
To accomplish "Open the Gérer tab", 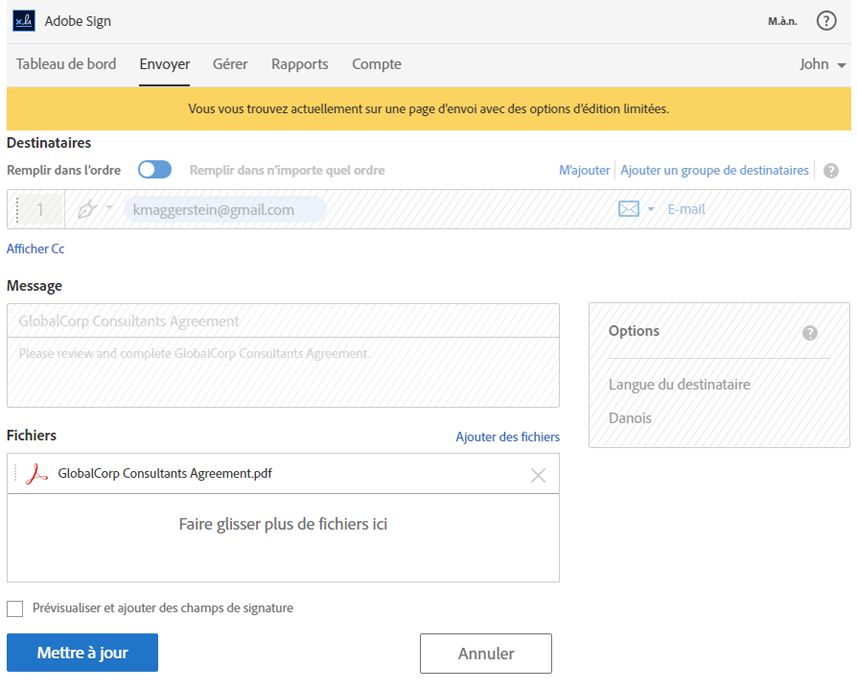I will (x=230, y=64).
